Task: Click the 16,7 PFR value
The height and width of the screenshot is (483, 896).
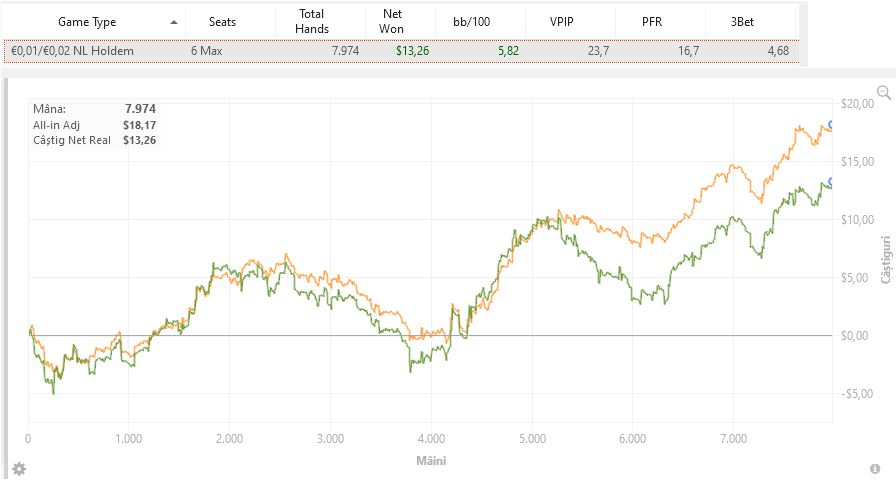Action: 689,51
